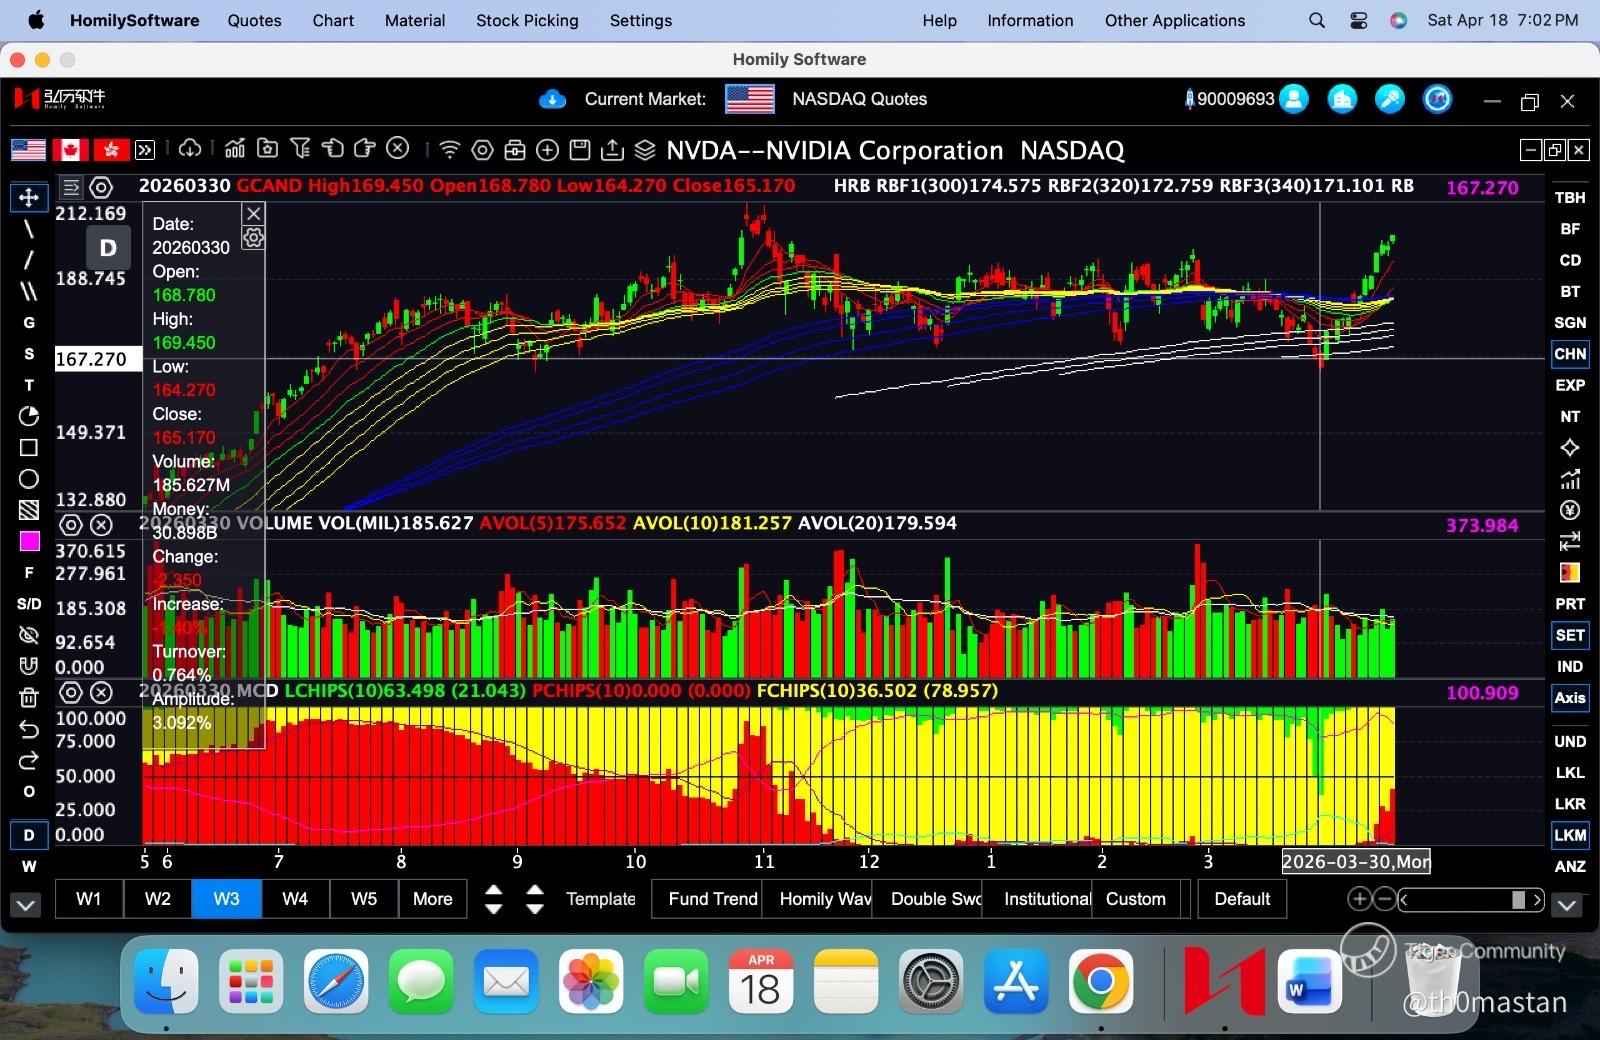This screenshot has height=1040, width=1600.
Task: Click the Homily Wav template button
Action: (817, 899)
